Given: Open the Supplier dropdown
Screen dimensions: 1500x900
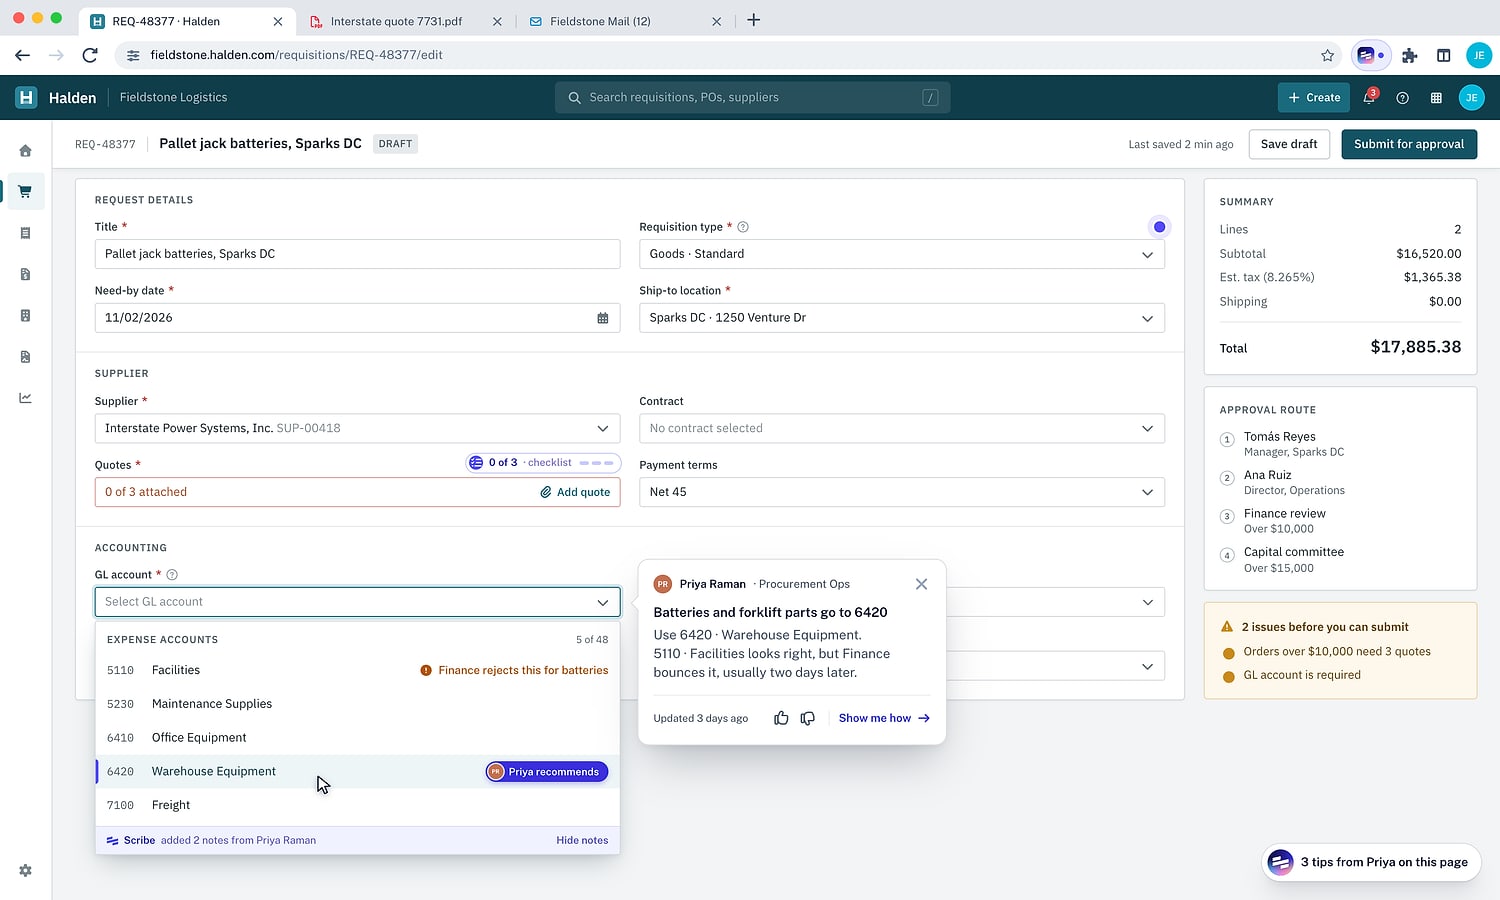Looking at the screenshot, I should 357,428.
